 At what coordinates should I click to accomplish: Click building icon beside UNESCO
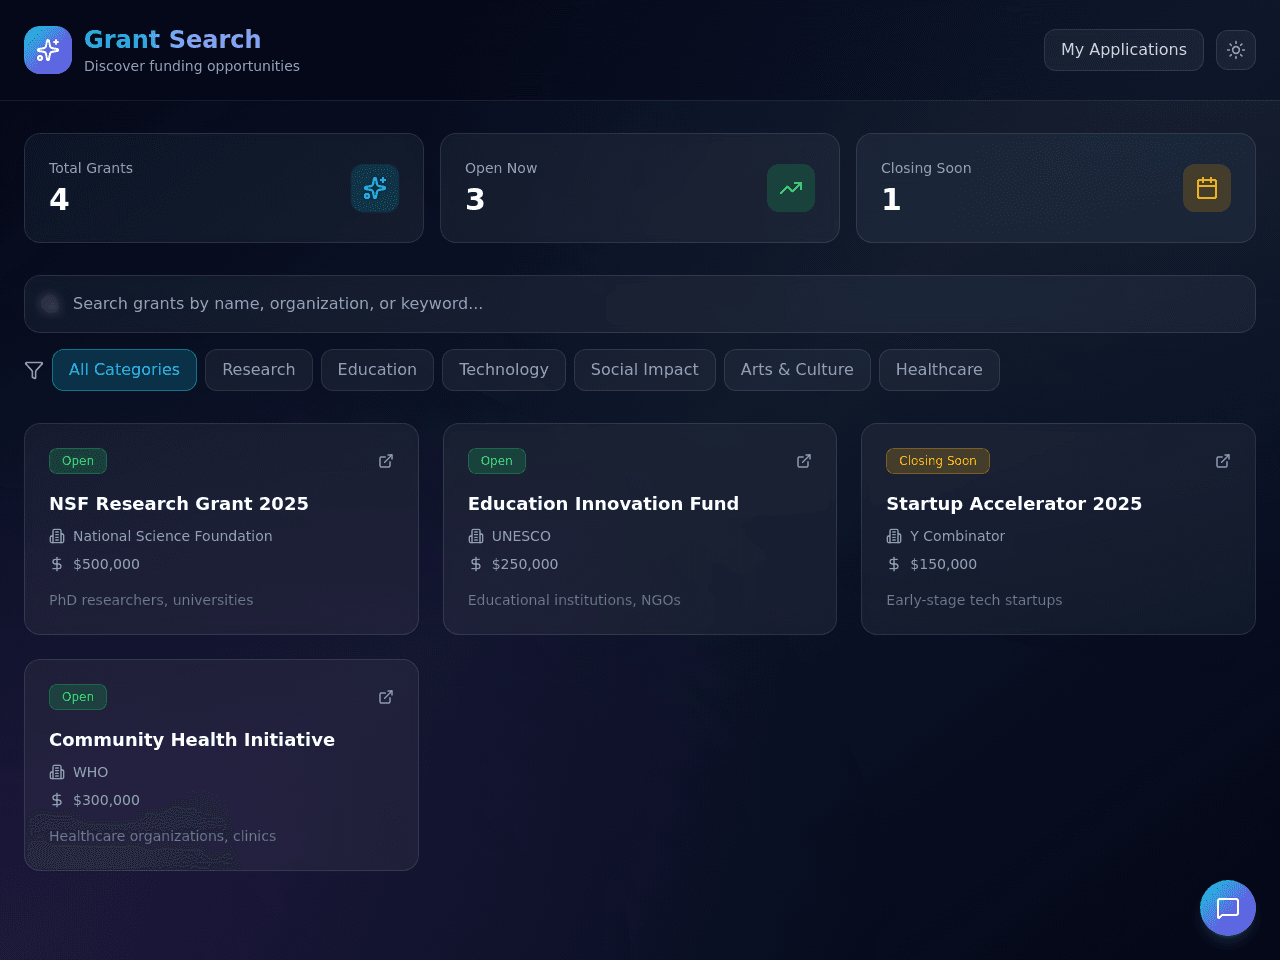(476, 536)
